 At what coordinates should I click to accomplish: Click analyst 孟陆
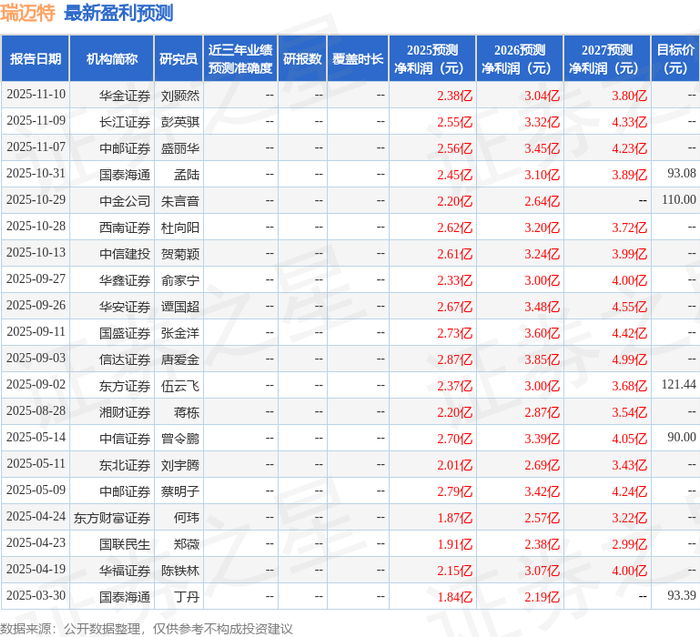187,175
